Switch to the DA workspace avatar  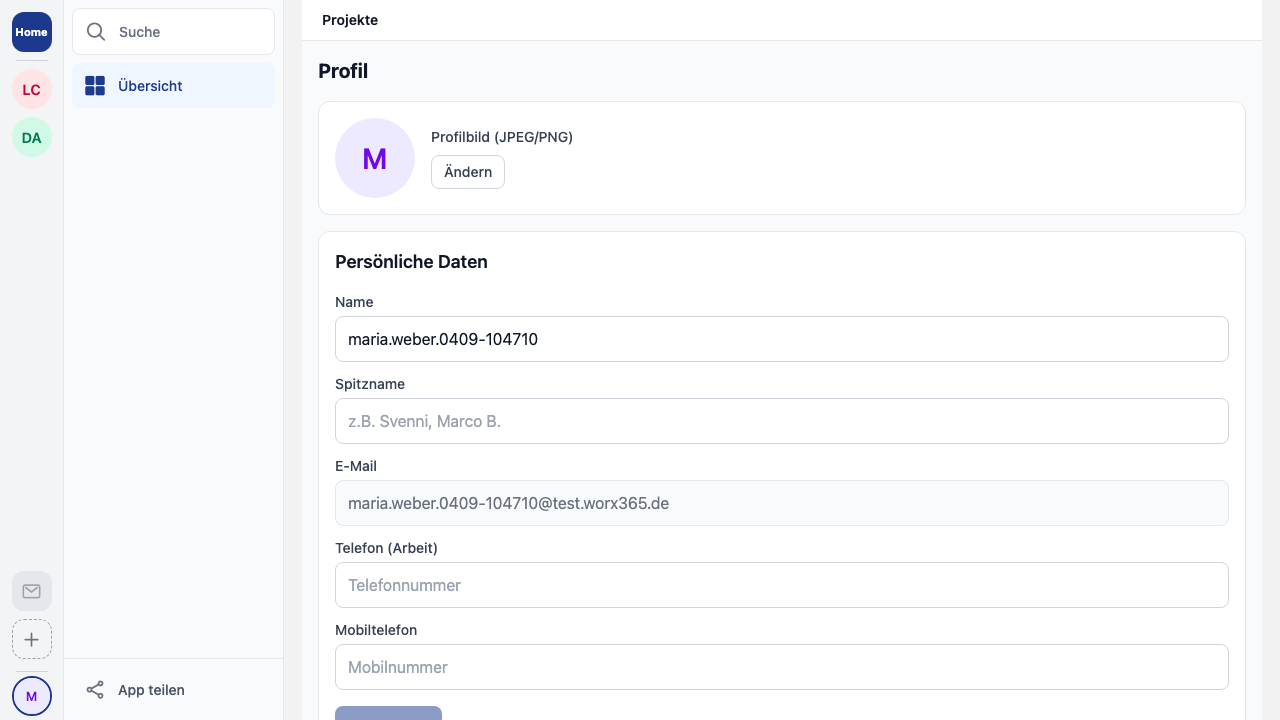click(32, 138)
